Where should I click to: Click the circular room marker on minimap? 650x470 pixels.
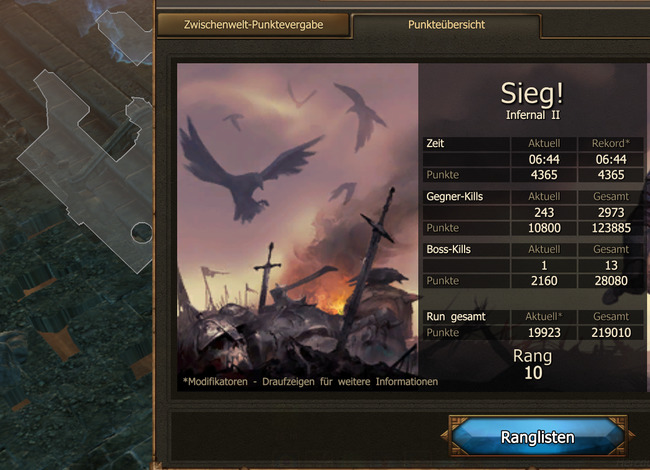point(142,233)
